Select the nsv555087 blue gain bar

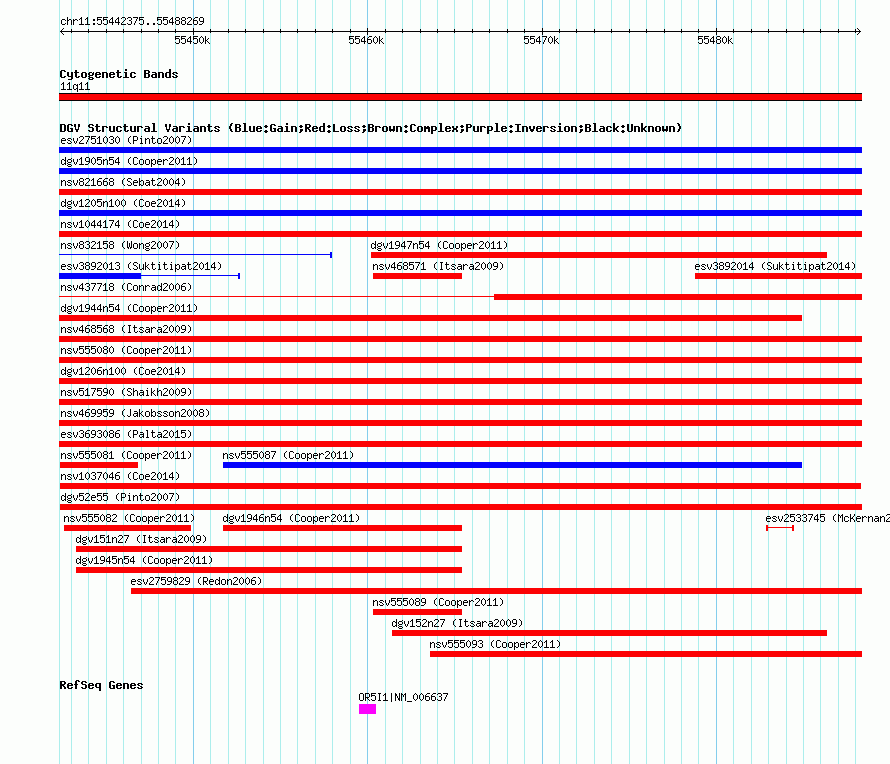(x=512, y=465)
